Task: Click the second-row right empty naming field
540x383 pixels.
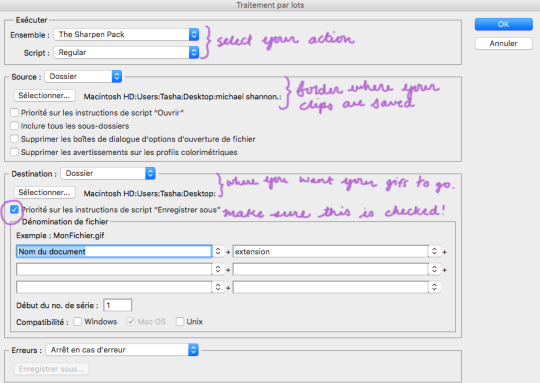Action: tap(331, 269)
